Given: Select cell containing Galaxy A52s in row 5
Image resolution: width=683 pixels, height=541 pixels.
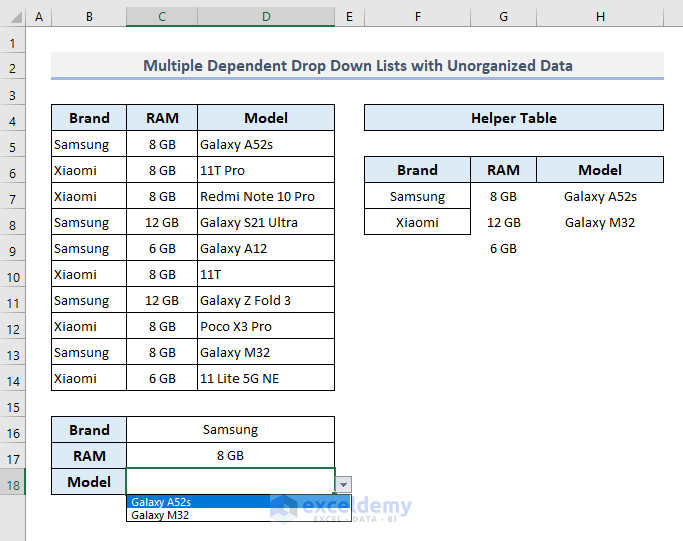Looking at the screenshot, I should coord(266,144).
